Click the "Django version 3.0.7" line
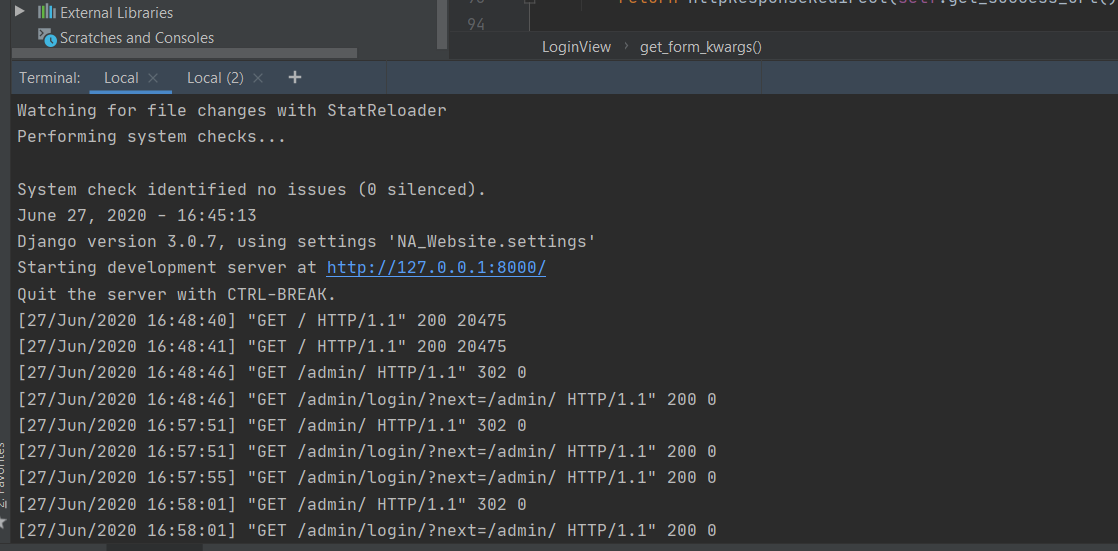The width and height of the screenshot is (1118, 551). (x=307, y=242)
